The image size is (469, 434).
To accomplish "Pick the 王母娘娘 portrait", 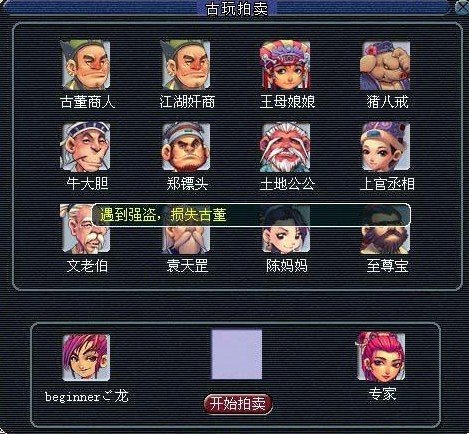I will (286, 65).
